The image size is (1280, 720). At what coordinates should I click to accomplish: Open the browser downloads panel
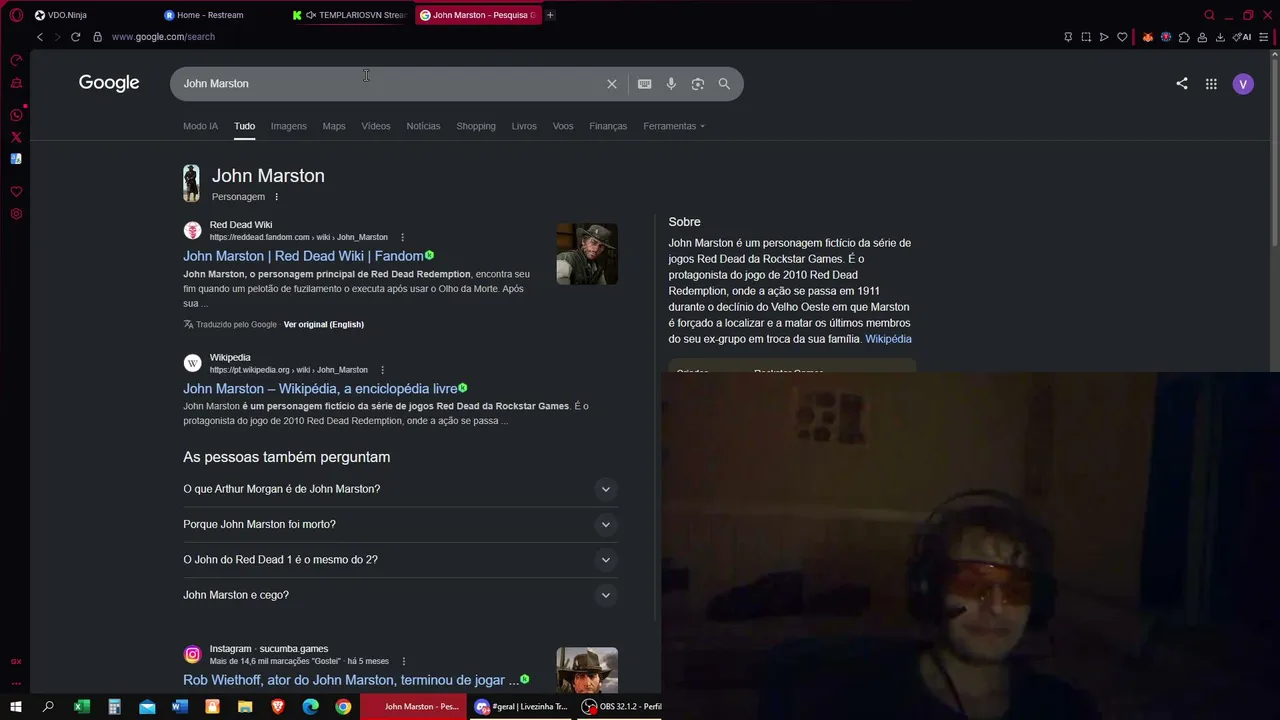point(1220,37)
